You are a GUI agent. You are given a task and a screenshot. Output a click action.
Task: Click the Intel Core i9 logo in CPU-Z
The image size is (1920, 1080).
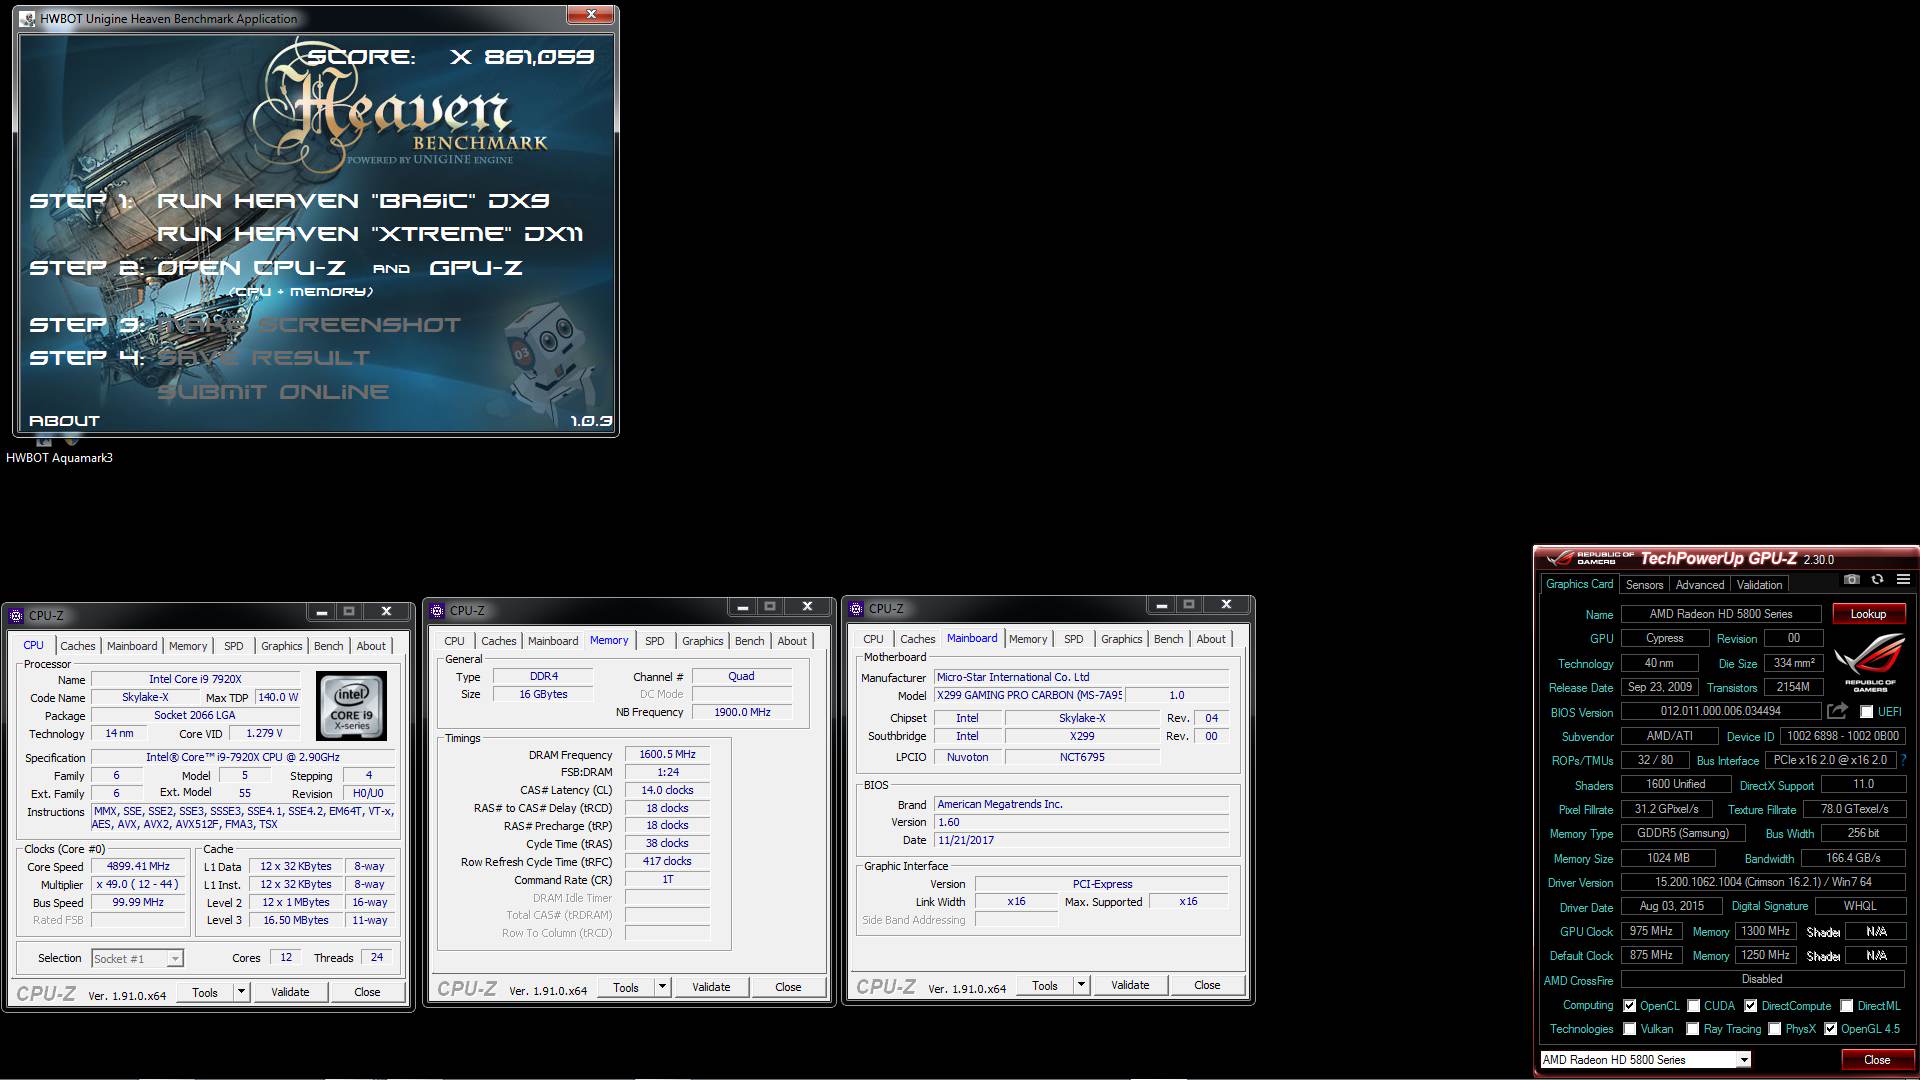[351, 706]
